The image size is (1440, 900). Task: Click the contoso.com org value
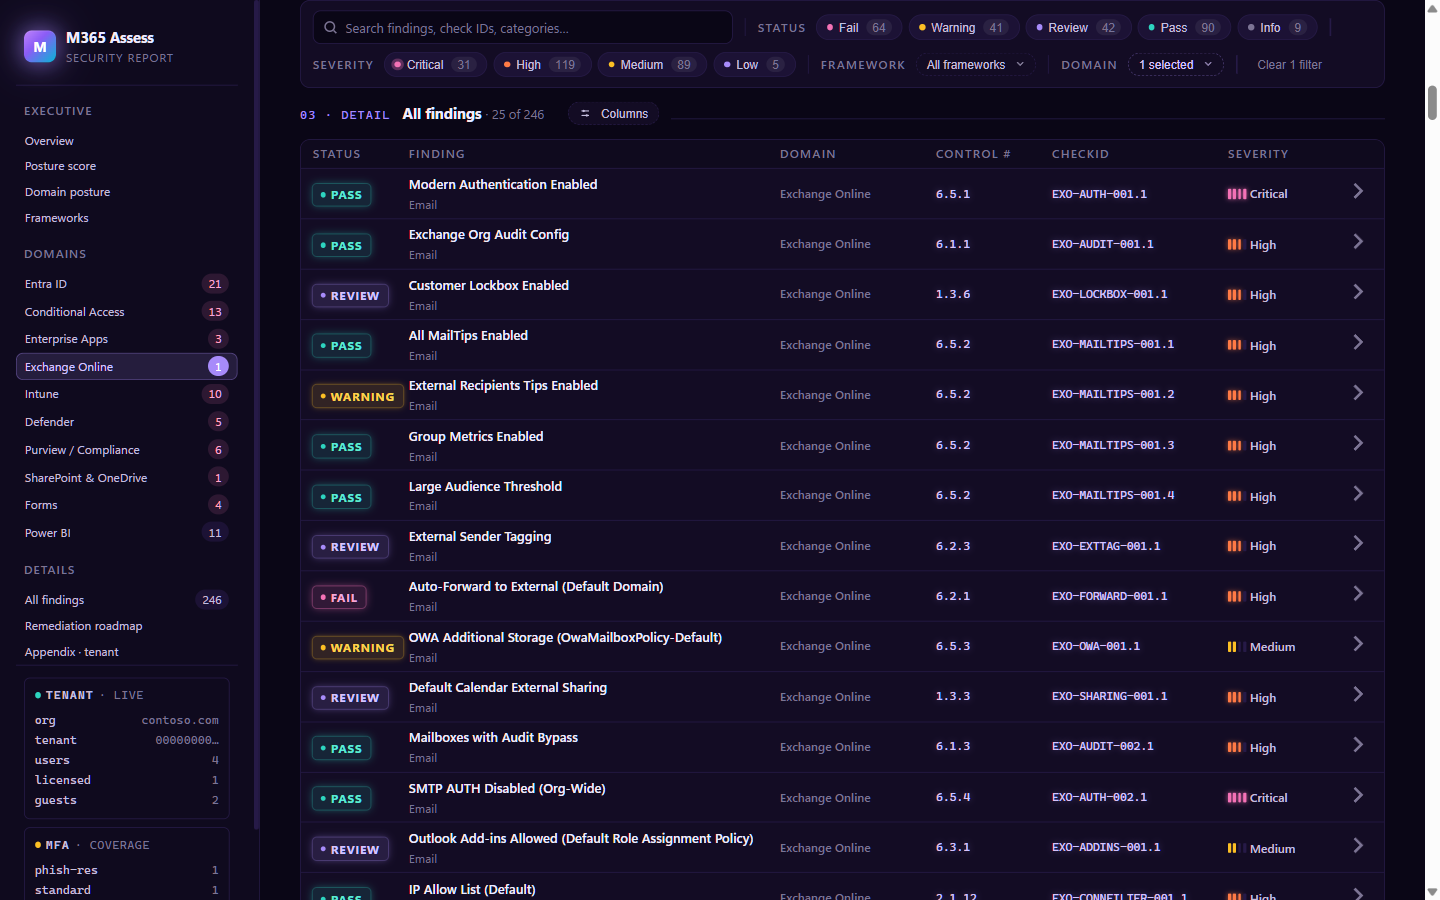(180, 720)
